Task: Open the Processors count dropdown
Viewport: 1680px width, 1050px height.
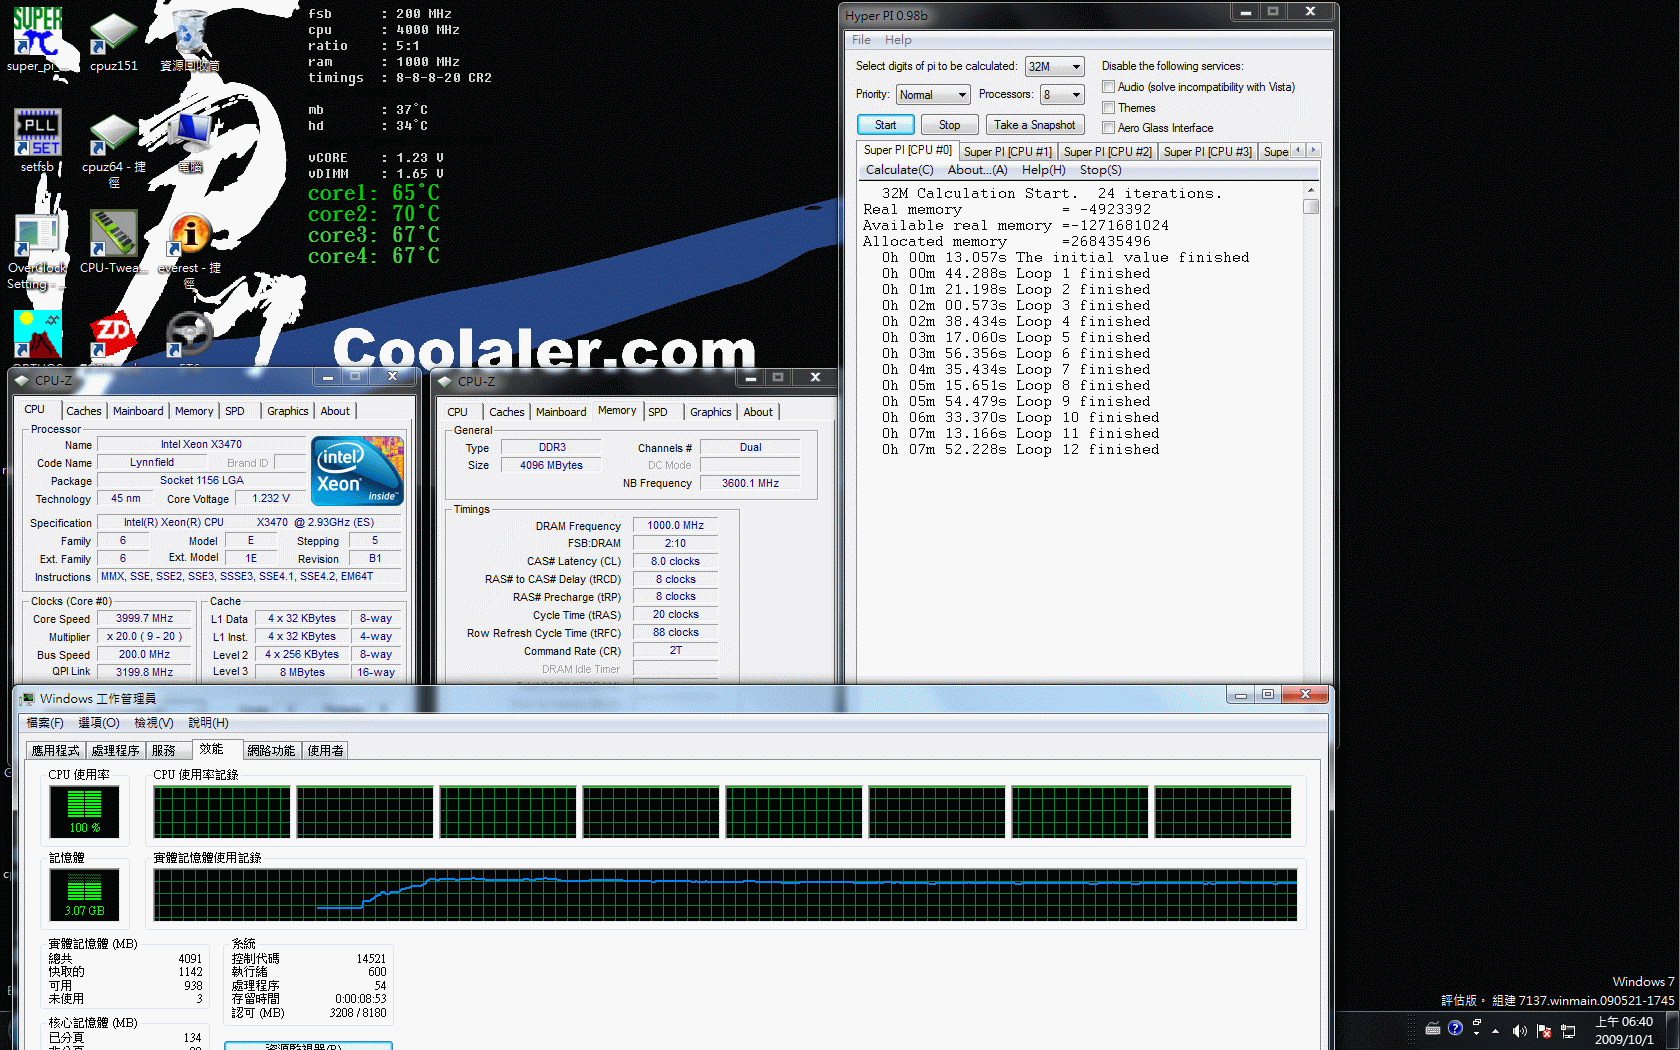Action: tap(1062, 95)
